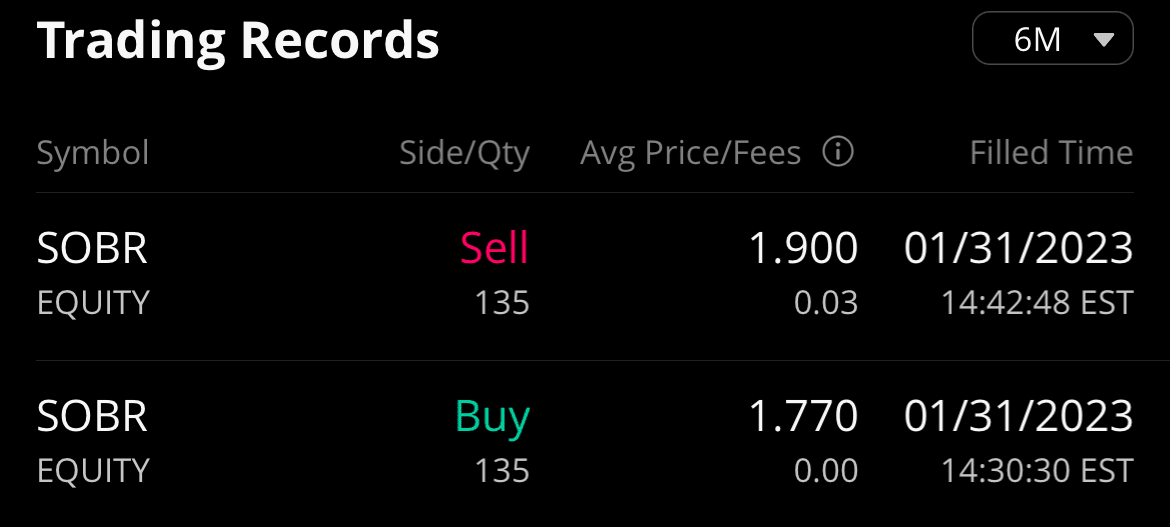Open the 6M time range dropdown
Image resolution: width=1170 pixels, height=527 pixels.
[1051, 41]
